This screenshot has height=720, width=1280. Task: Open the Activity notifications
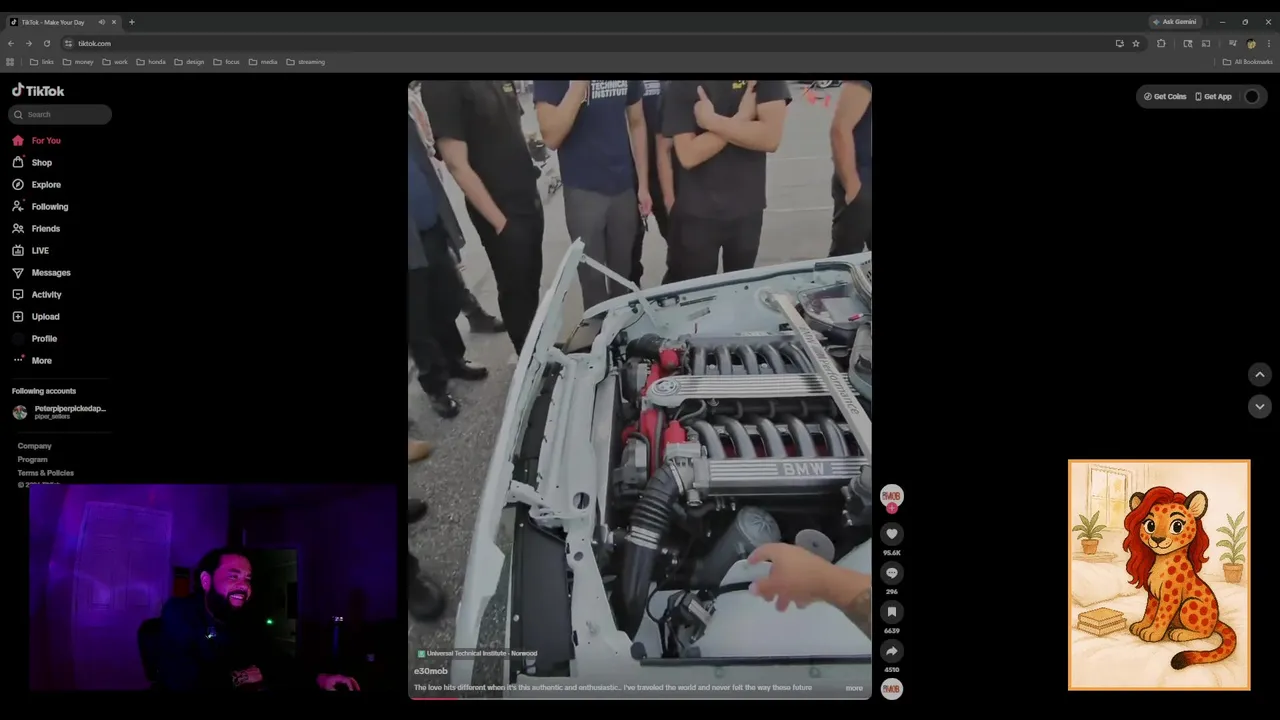coord(37,295)
